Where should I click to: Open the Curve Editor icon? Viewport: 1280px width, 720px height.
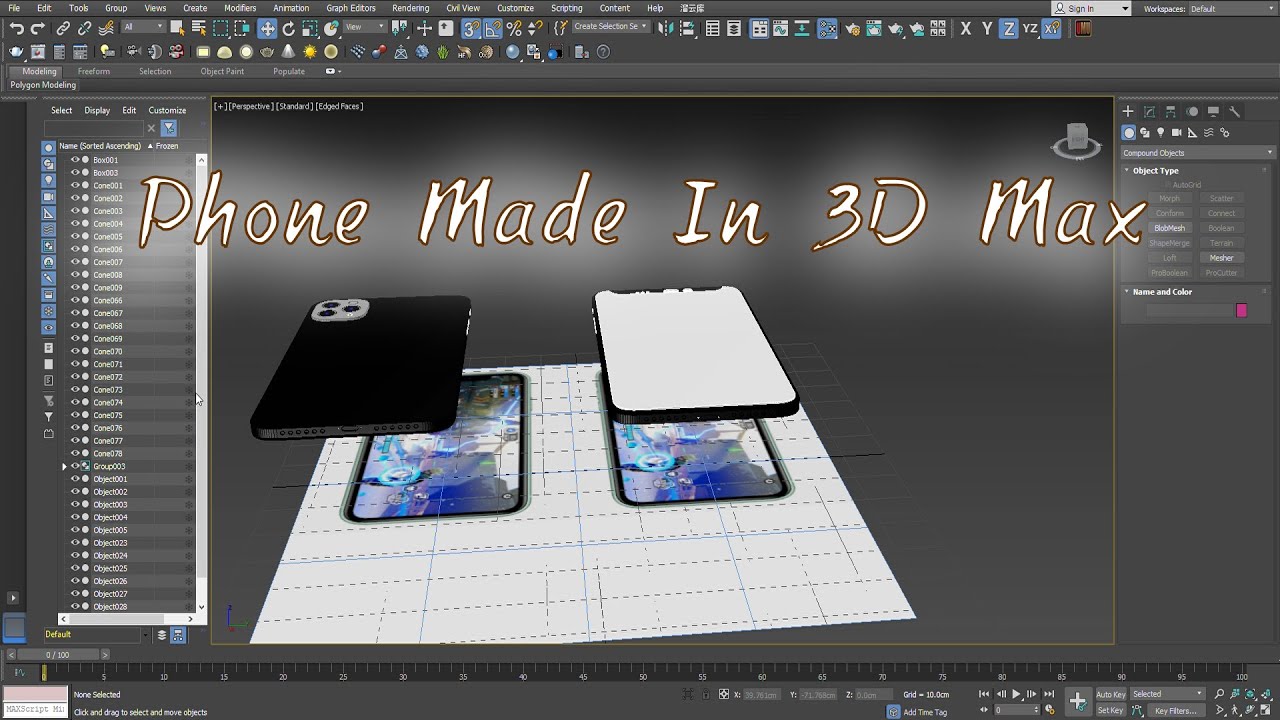coord(780,29)
